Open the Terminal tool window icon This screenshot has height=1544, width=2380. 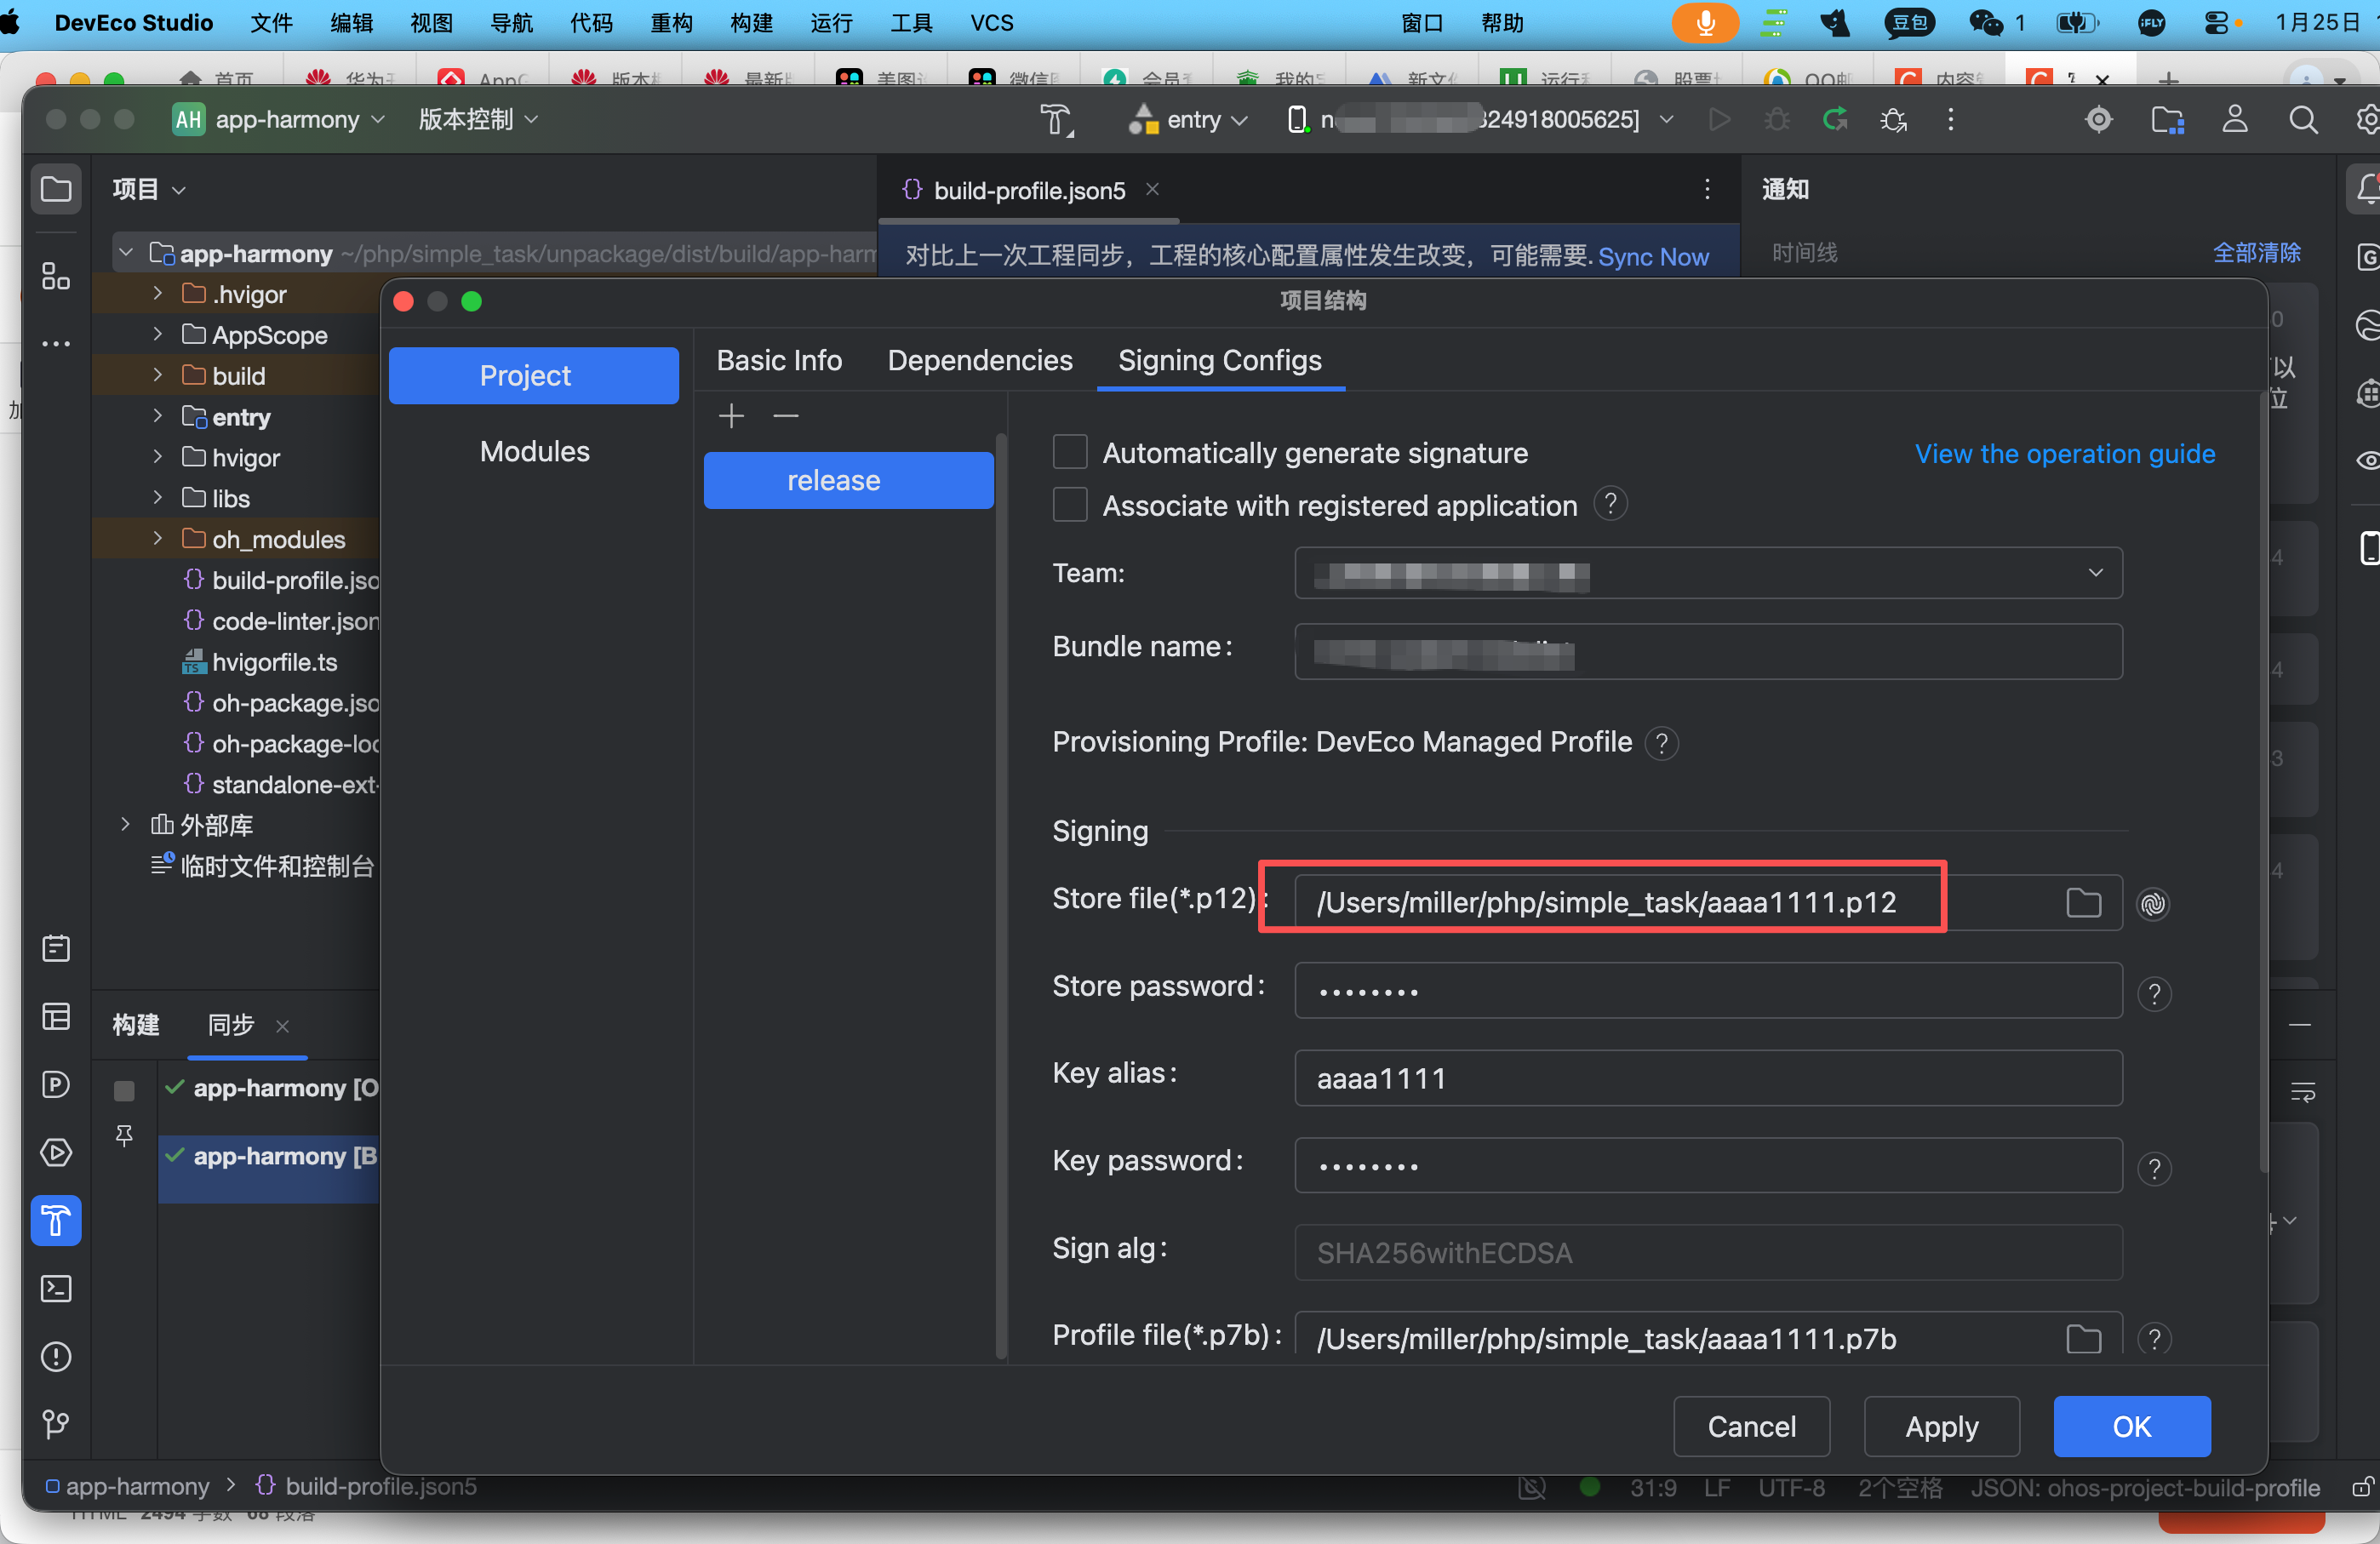56,1288
